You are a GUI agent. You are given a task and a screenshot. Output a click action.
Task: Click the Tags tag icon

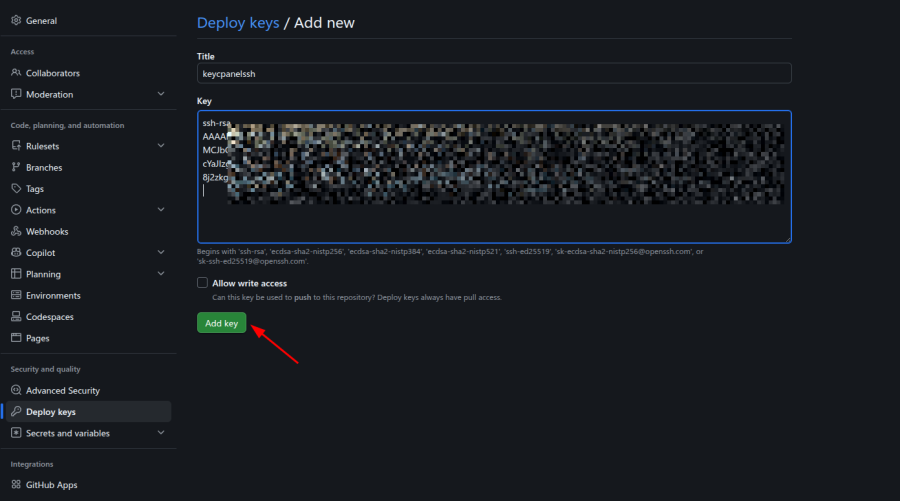pos(16,188)
